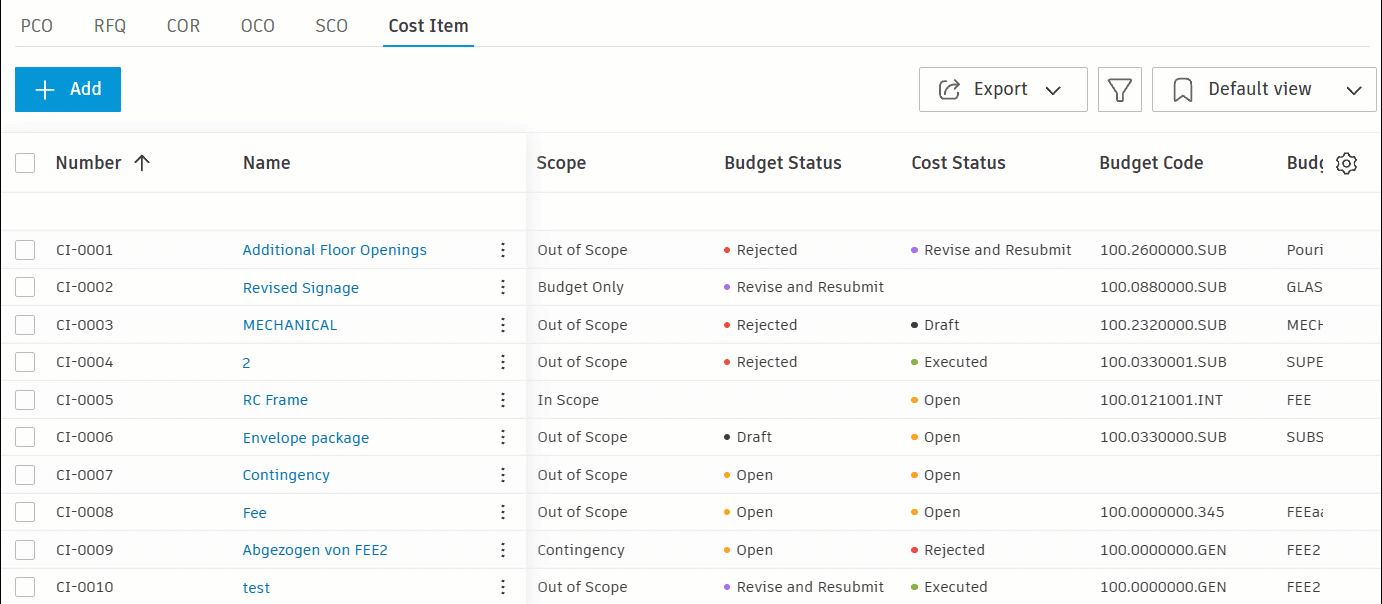Viewport: 1382px width, 604px height.
Task: Open three-dot menu for RC Frame row
Action: pos(503,400)
